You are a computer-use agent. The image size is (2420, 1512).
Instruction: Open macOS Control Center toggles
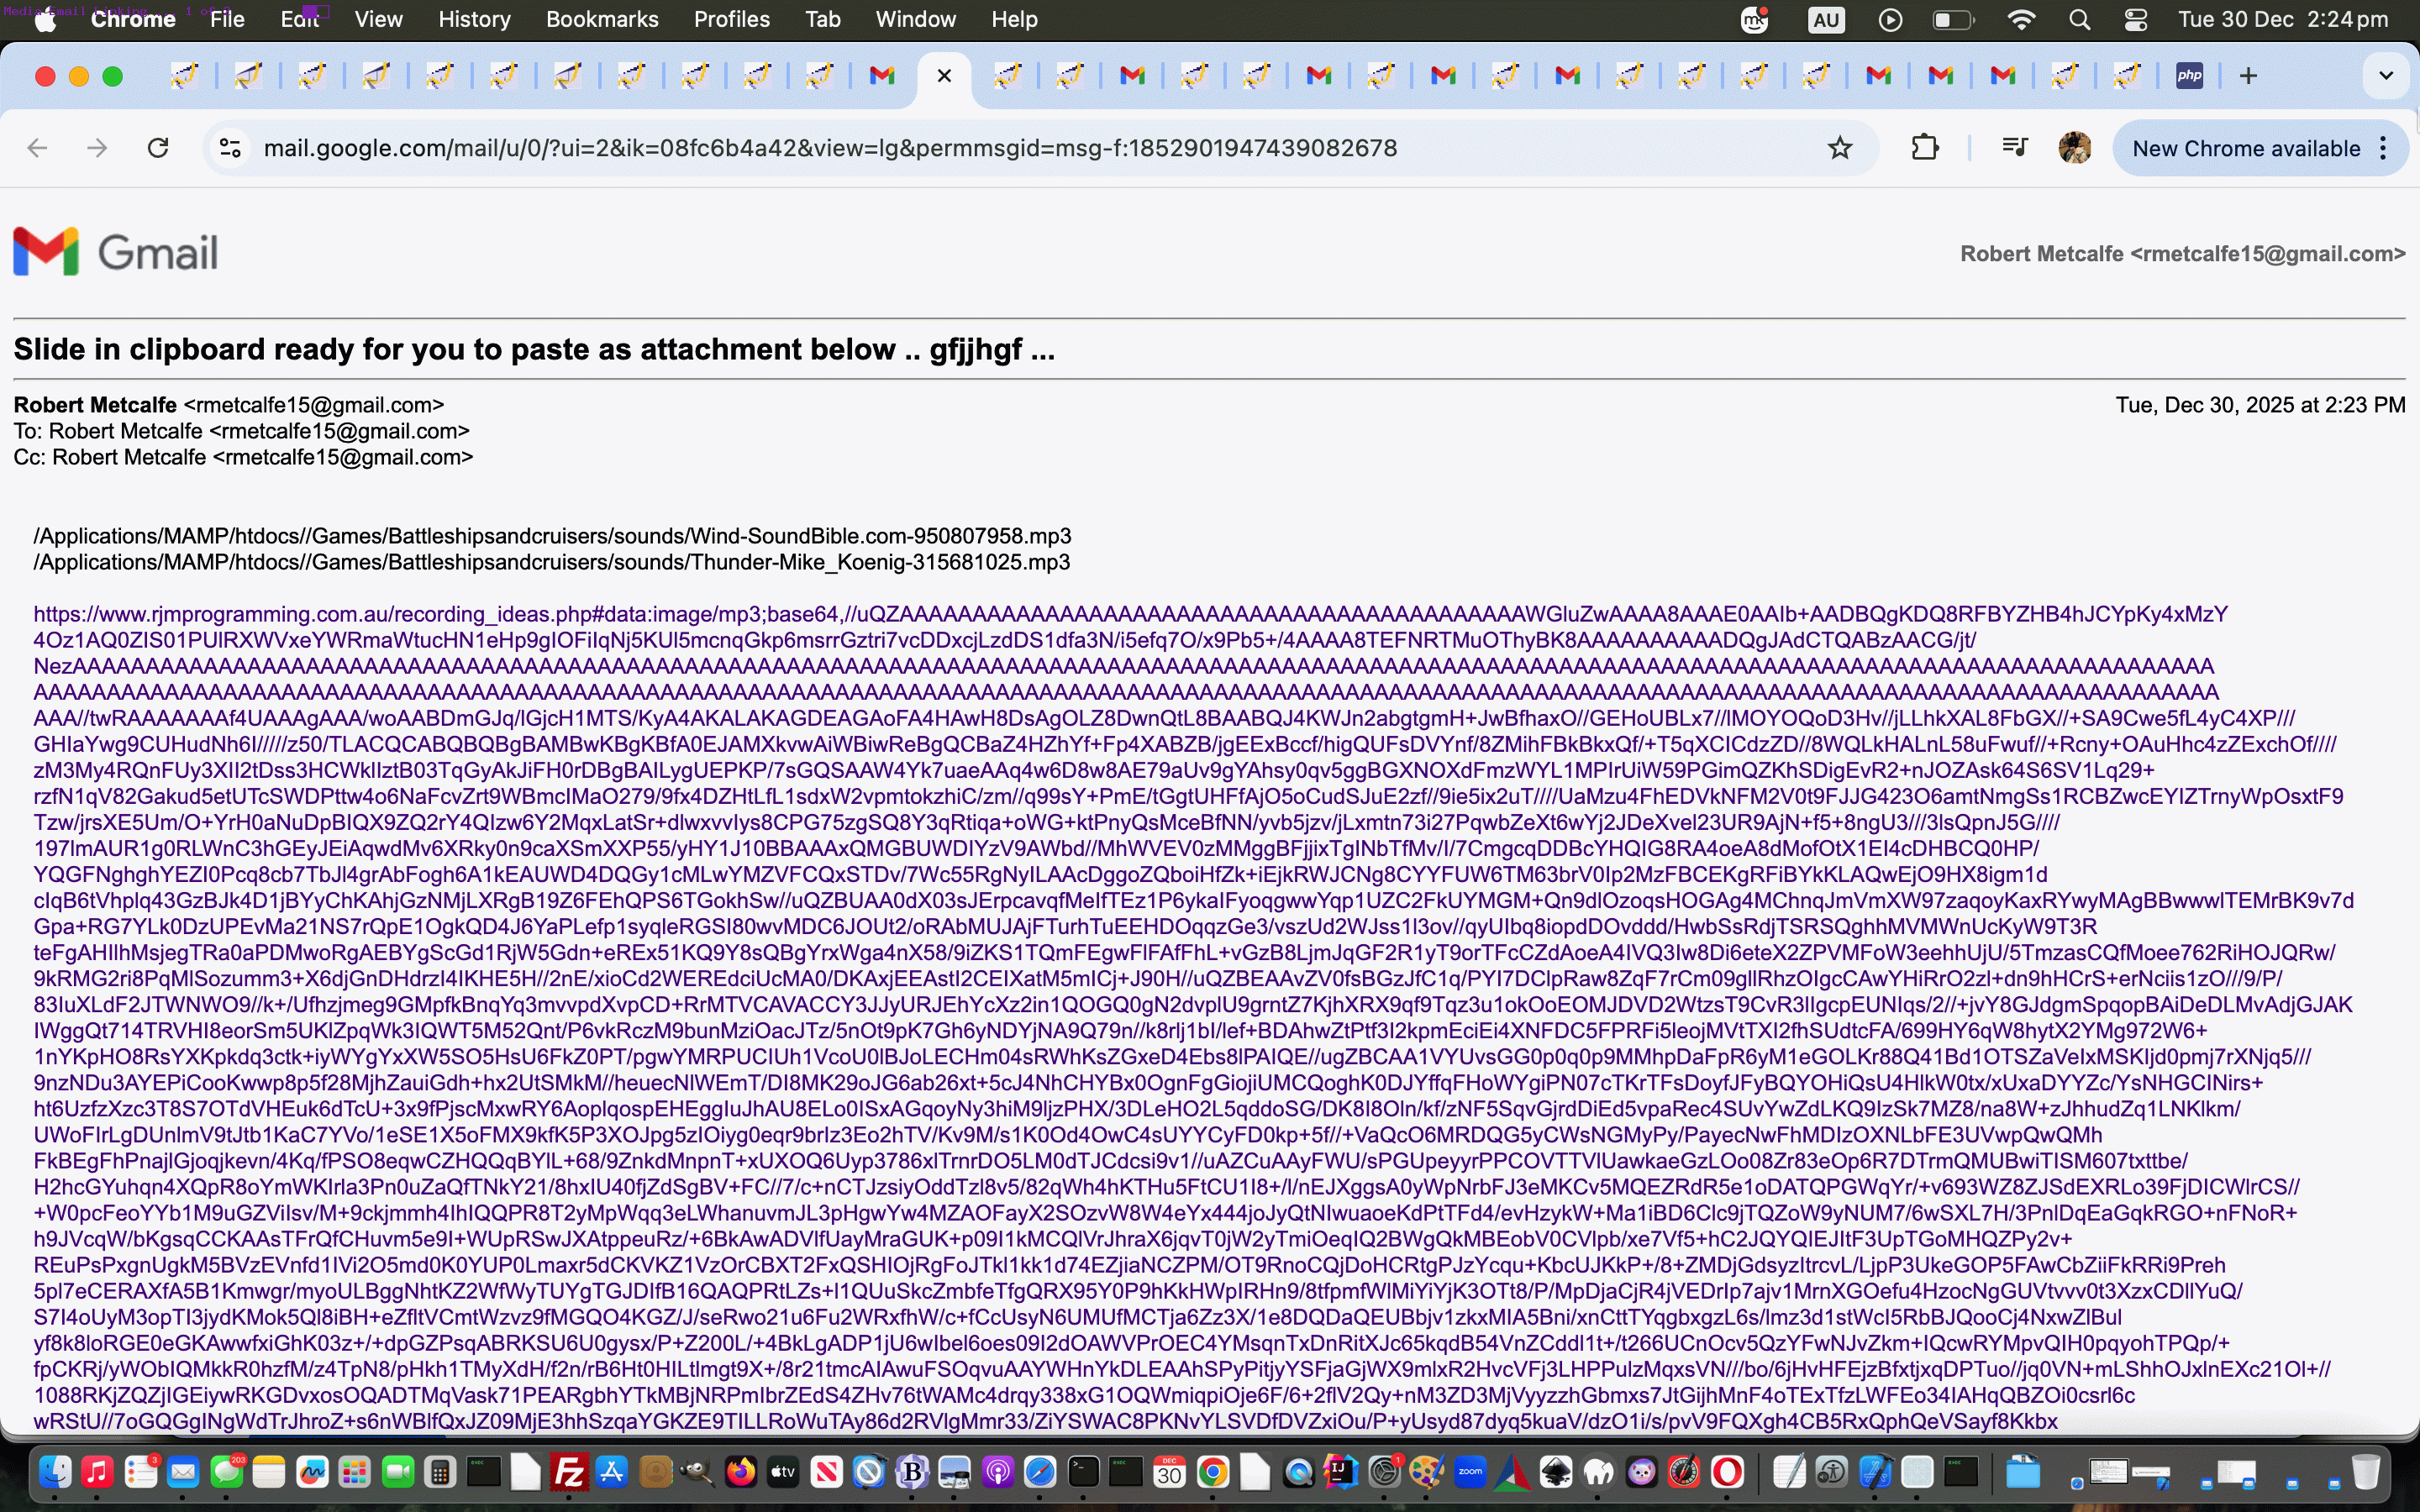pyautogui.click(x=2135, y=20)
